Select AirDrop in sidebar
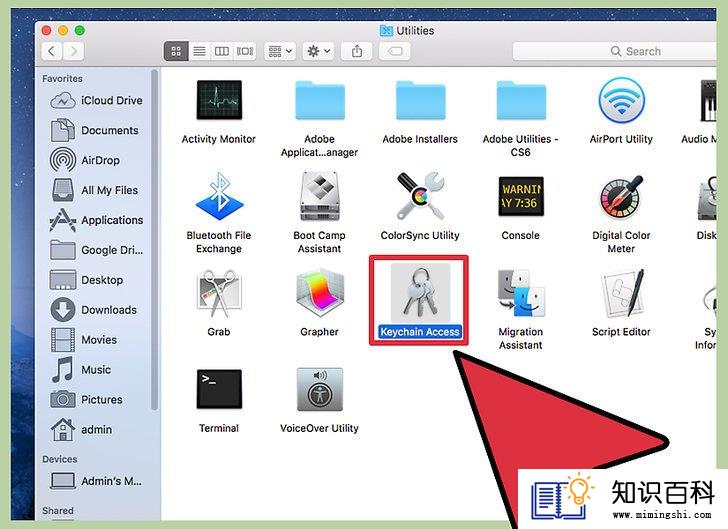728x529 pixels. point(85,160)
